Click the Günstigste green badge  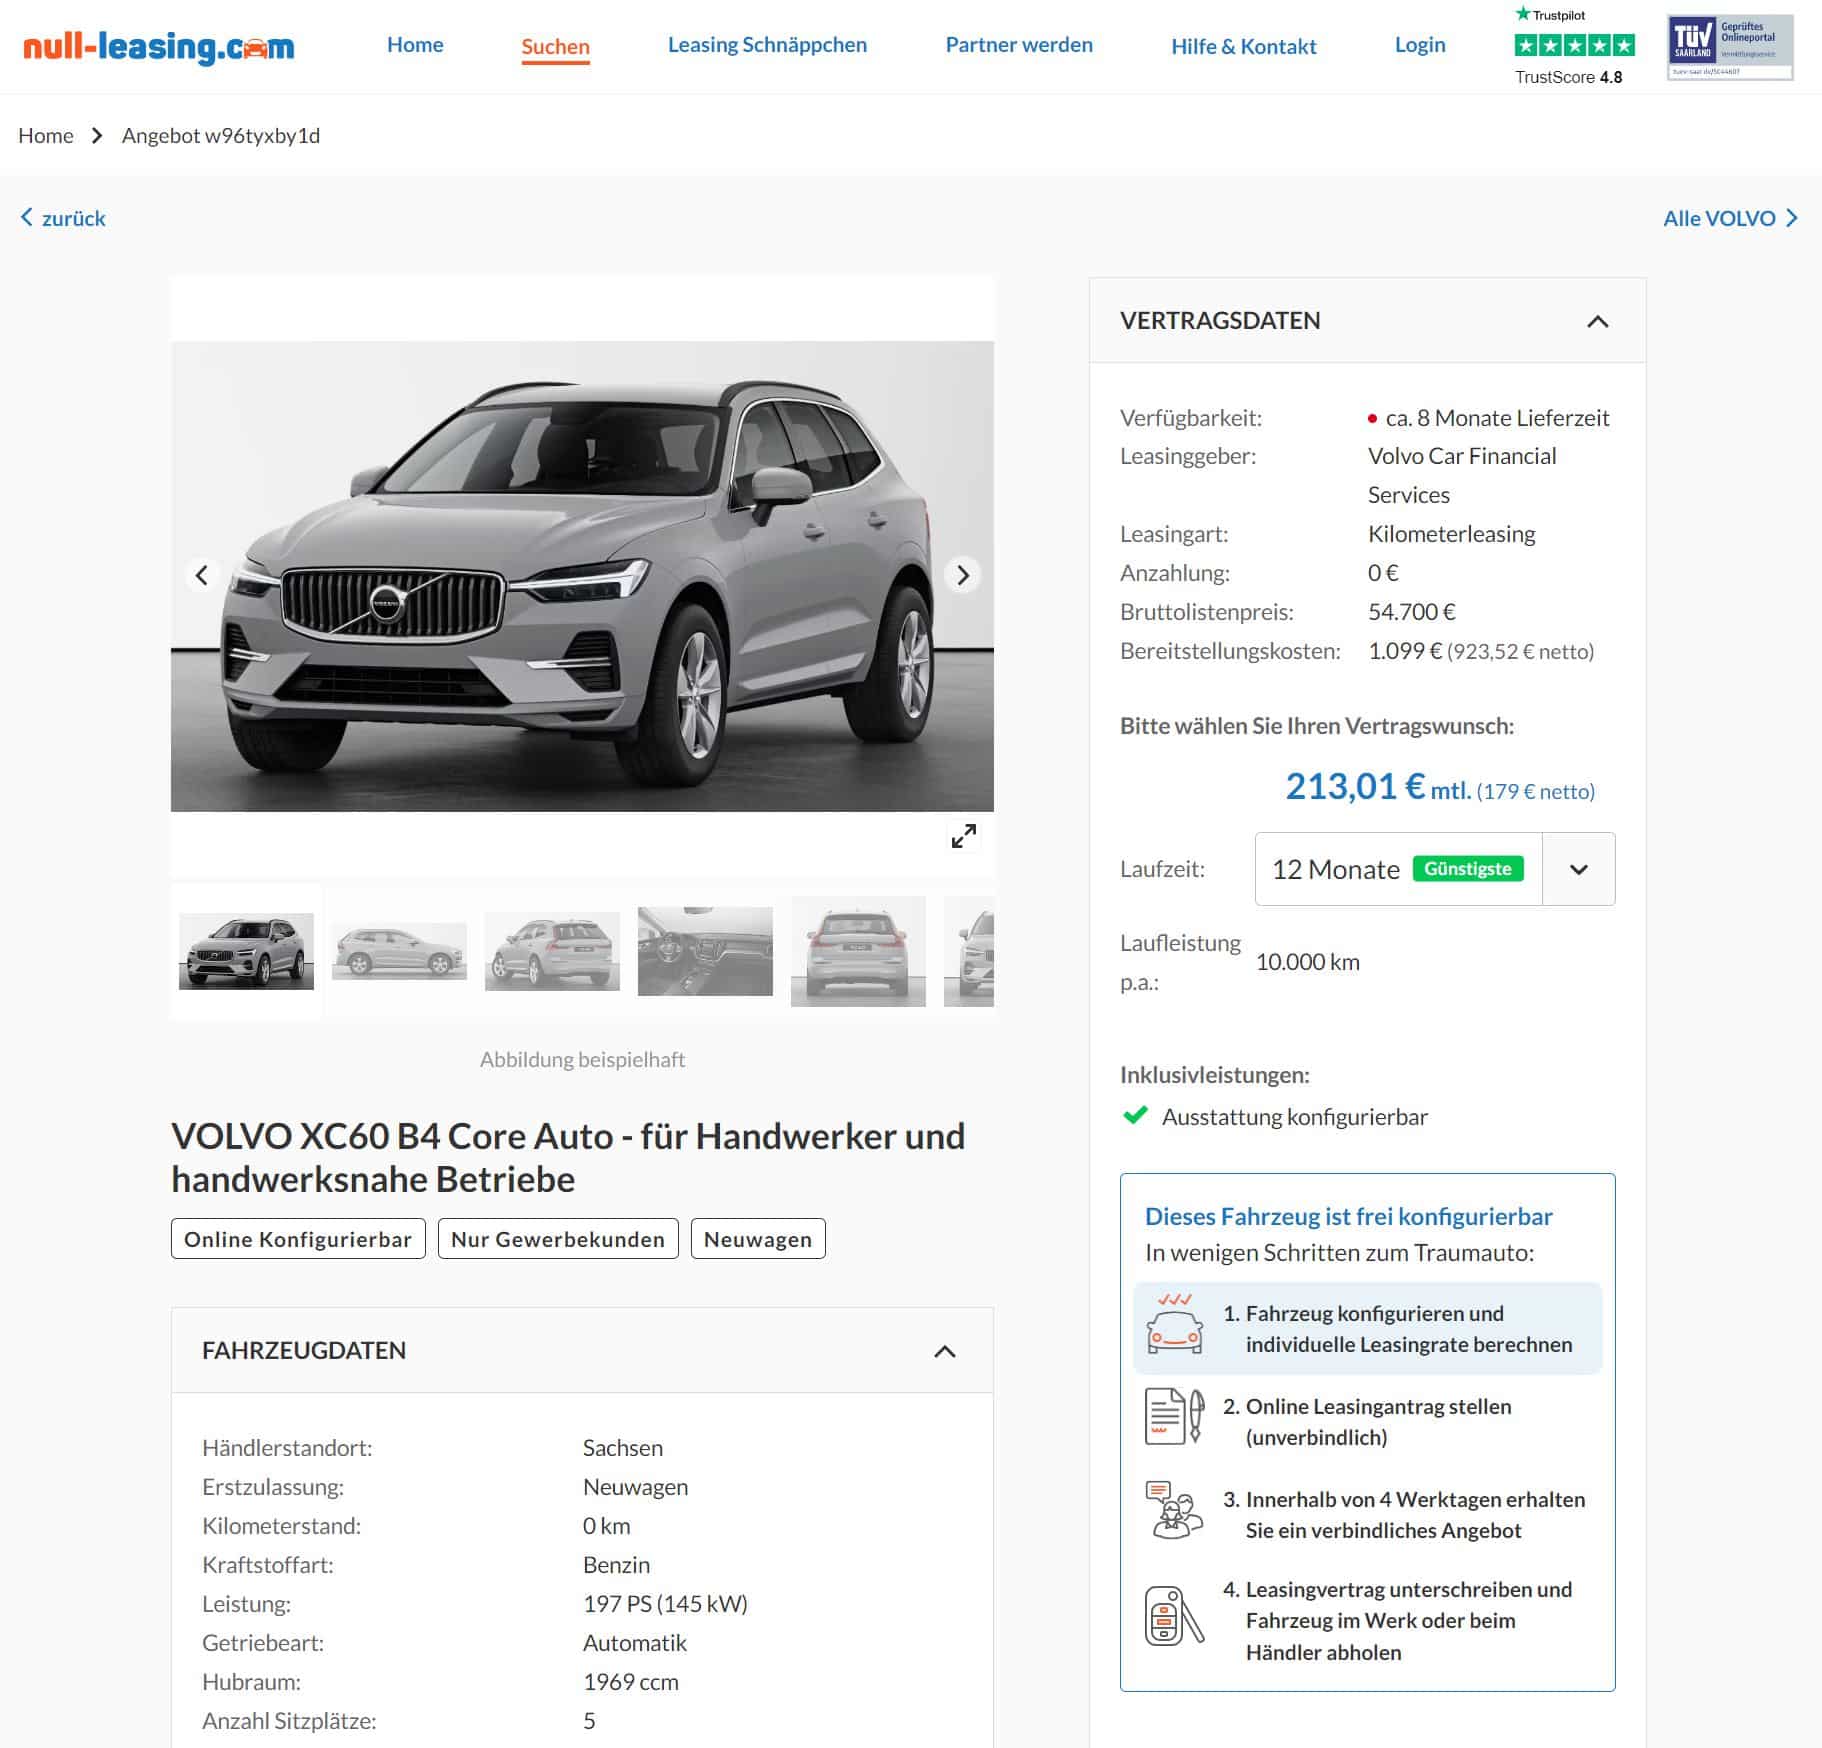click(x=1467, y=869)
